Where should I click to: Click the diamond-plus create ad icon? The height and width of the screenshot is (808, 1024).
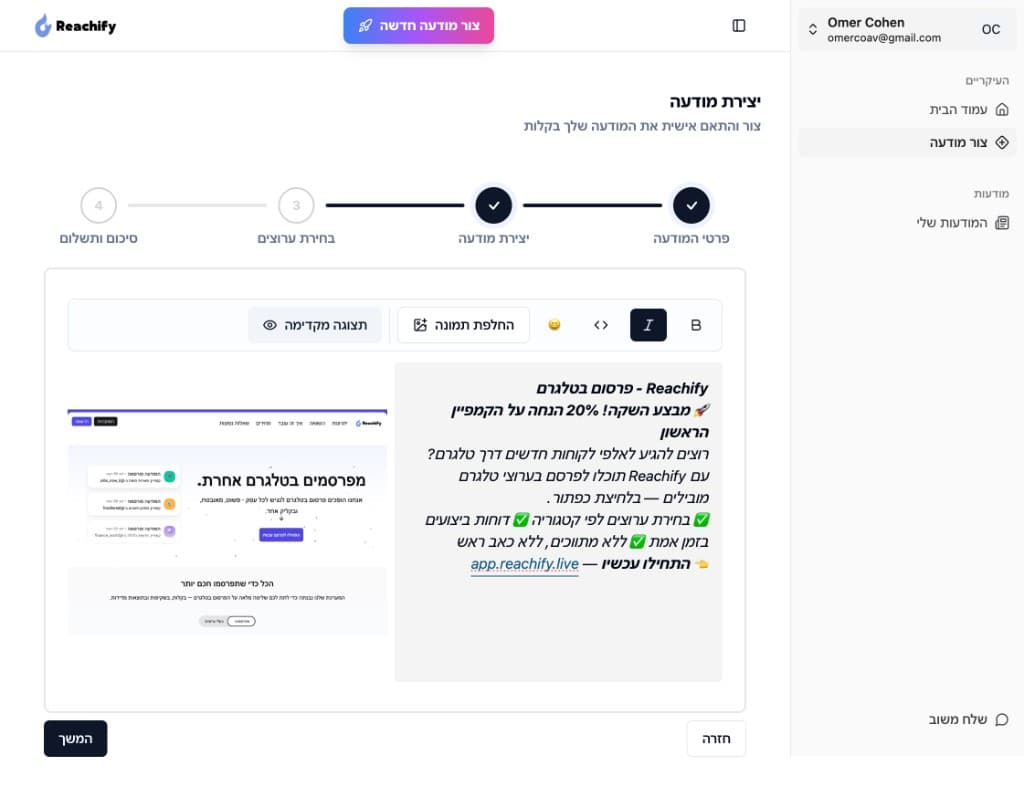1002,142
